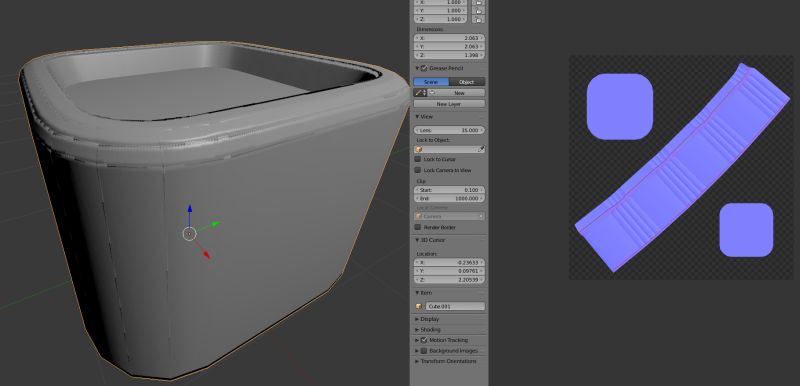Image resolution: width=800 pixels, height=386 pixels.
Task: Click the Lock to Object field
Action: [449, 149]
